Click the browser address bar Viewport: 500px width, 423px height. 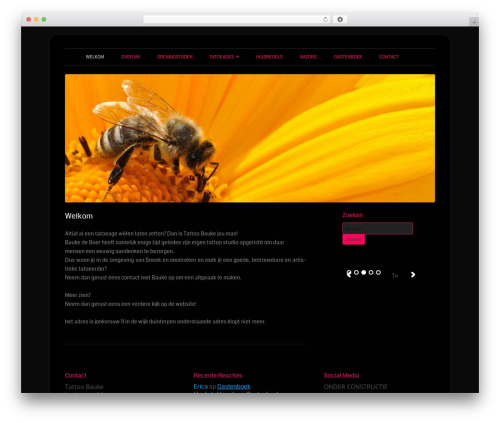(236, 19)
